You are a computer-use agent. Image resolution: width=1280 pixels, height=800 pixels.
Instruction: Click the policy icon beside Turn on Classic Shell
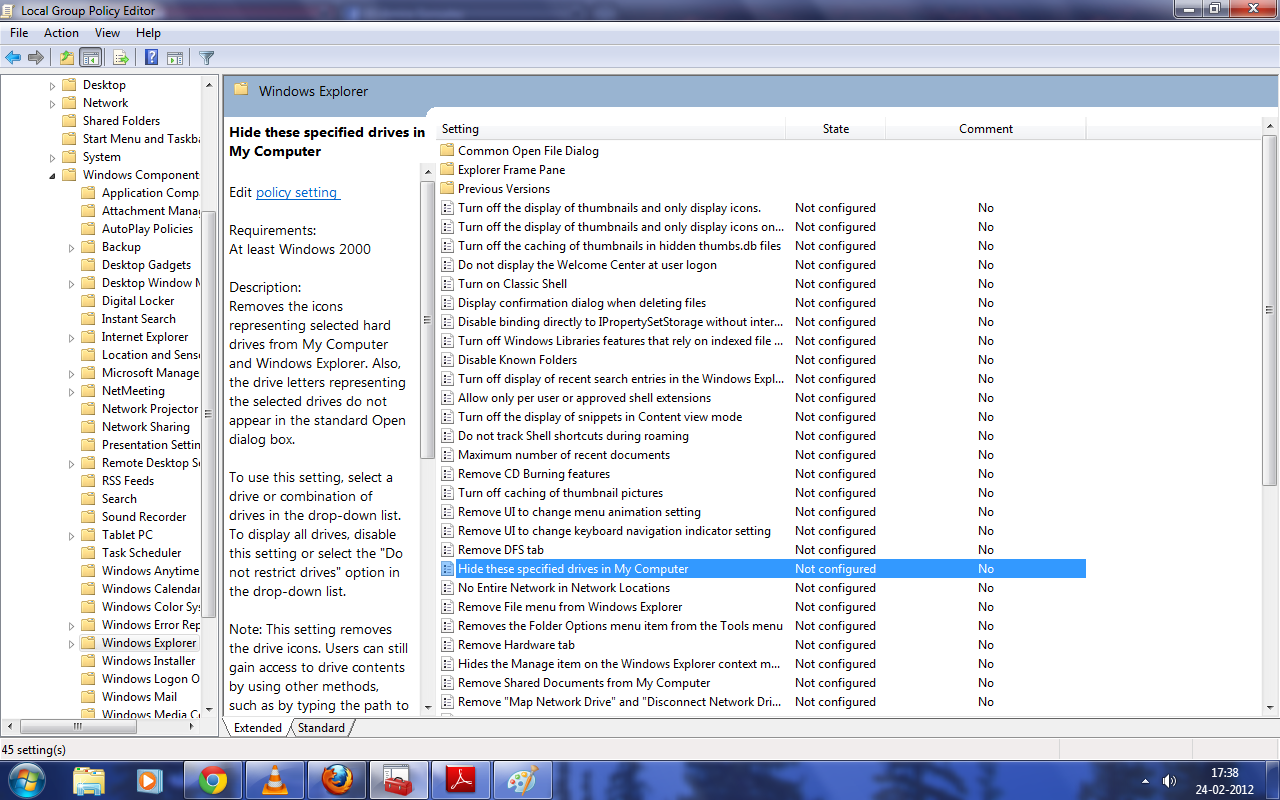[x=448, y=284]
